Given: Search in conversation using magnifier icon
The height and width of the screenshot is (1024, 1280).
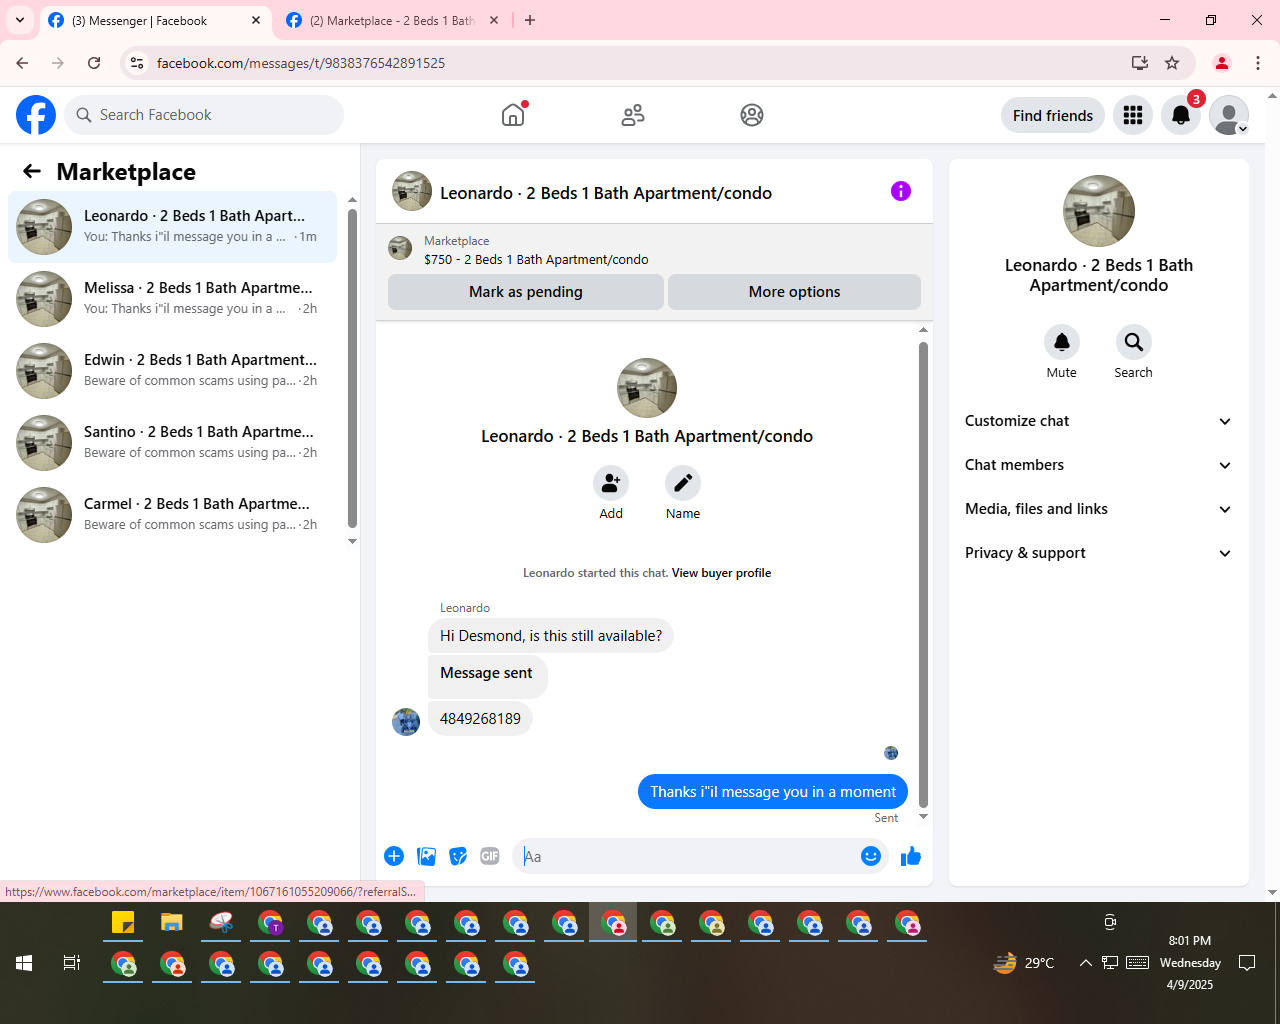Looking at the screenshot, I should point(1134,342).
